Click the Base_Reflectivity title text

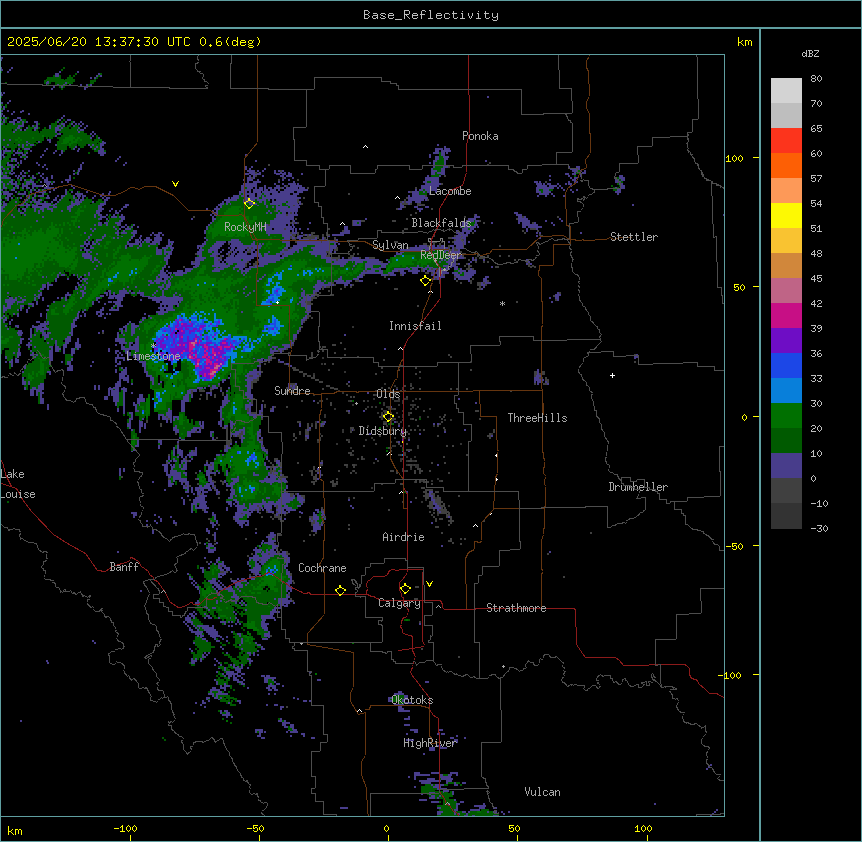pos(431,15)
